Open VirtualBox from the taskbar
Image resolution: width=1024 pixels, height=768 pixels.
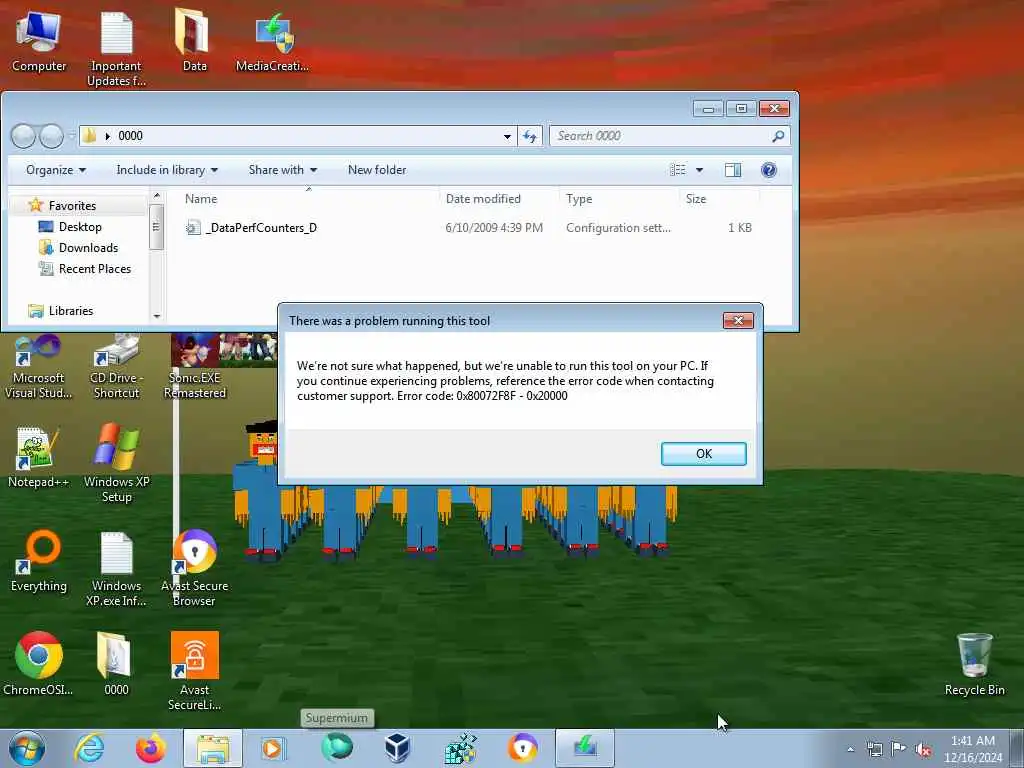397,748
